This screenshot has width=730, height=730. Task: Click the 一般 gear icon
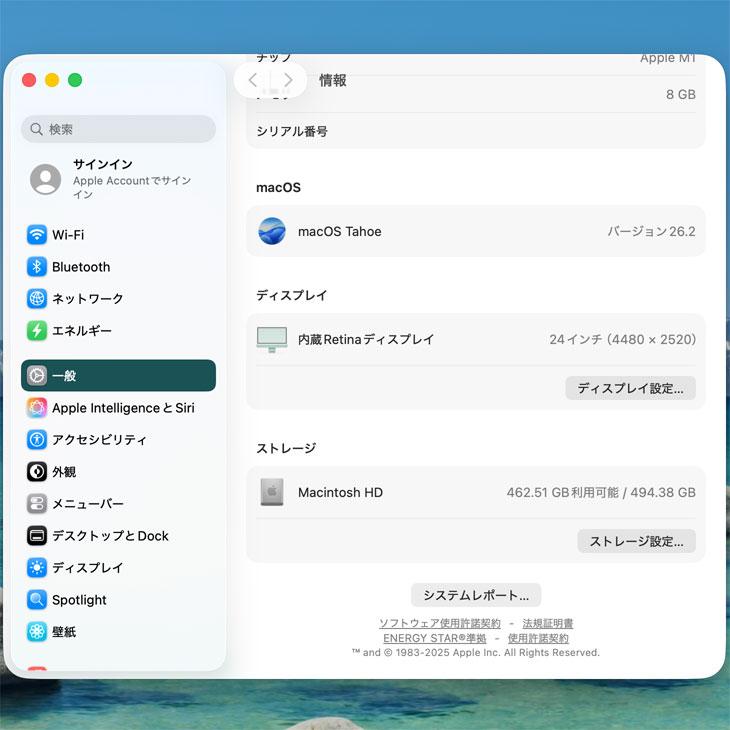pos(37,375)
